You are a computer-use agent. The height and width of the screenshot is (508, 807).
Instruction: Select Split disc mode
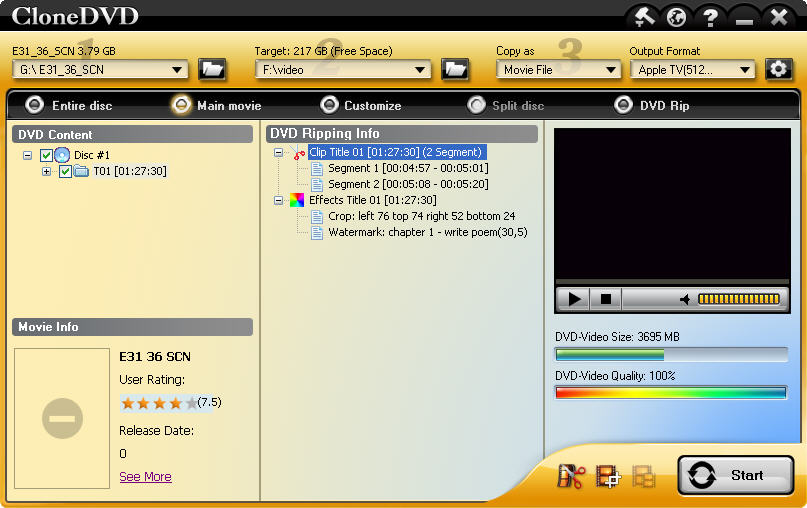tap(506, 106)
